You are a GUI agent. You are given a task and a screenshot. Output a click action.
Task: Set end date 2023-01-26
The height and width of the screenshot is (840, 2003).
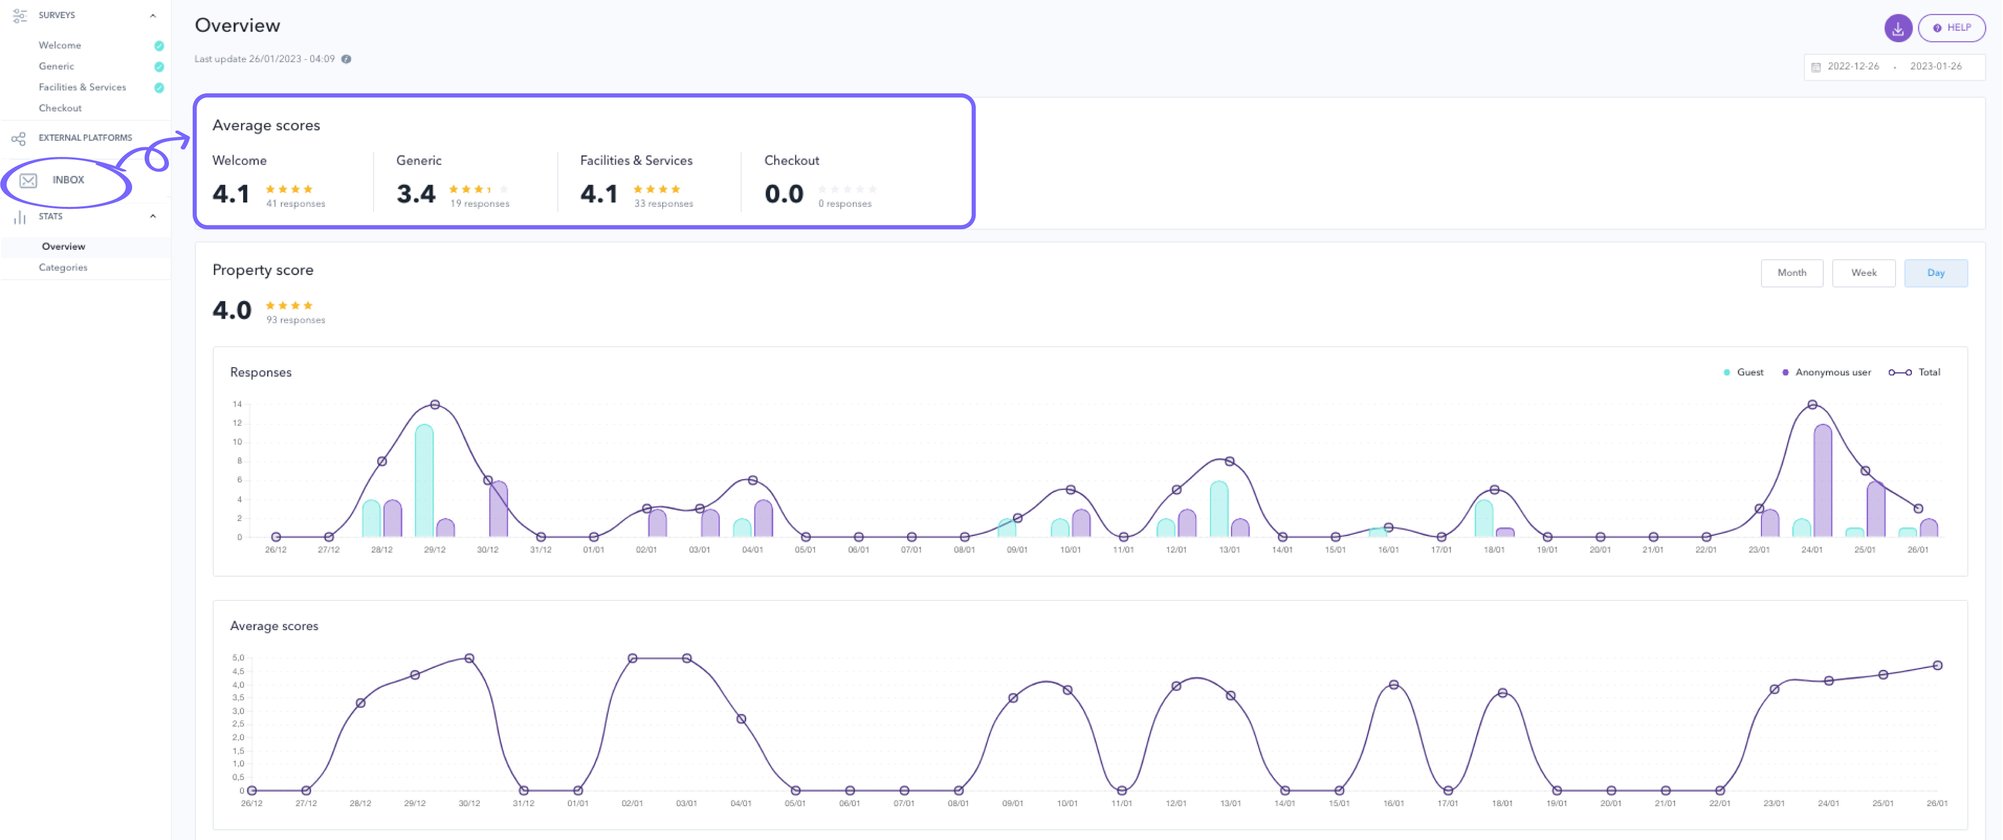pos(1936,66)
